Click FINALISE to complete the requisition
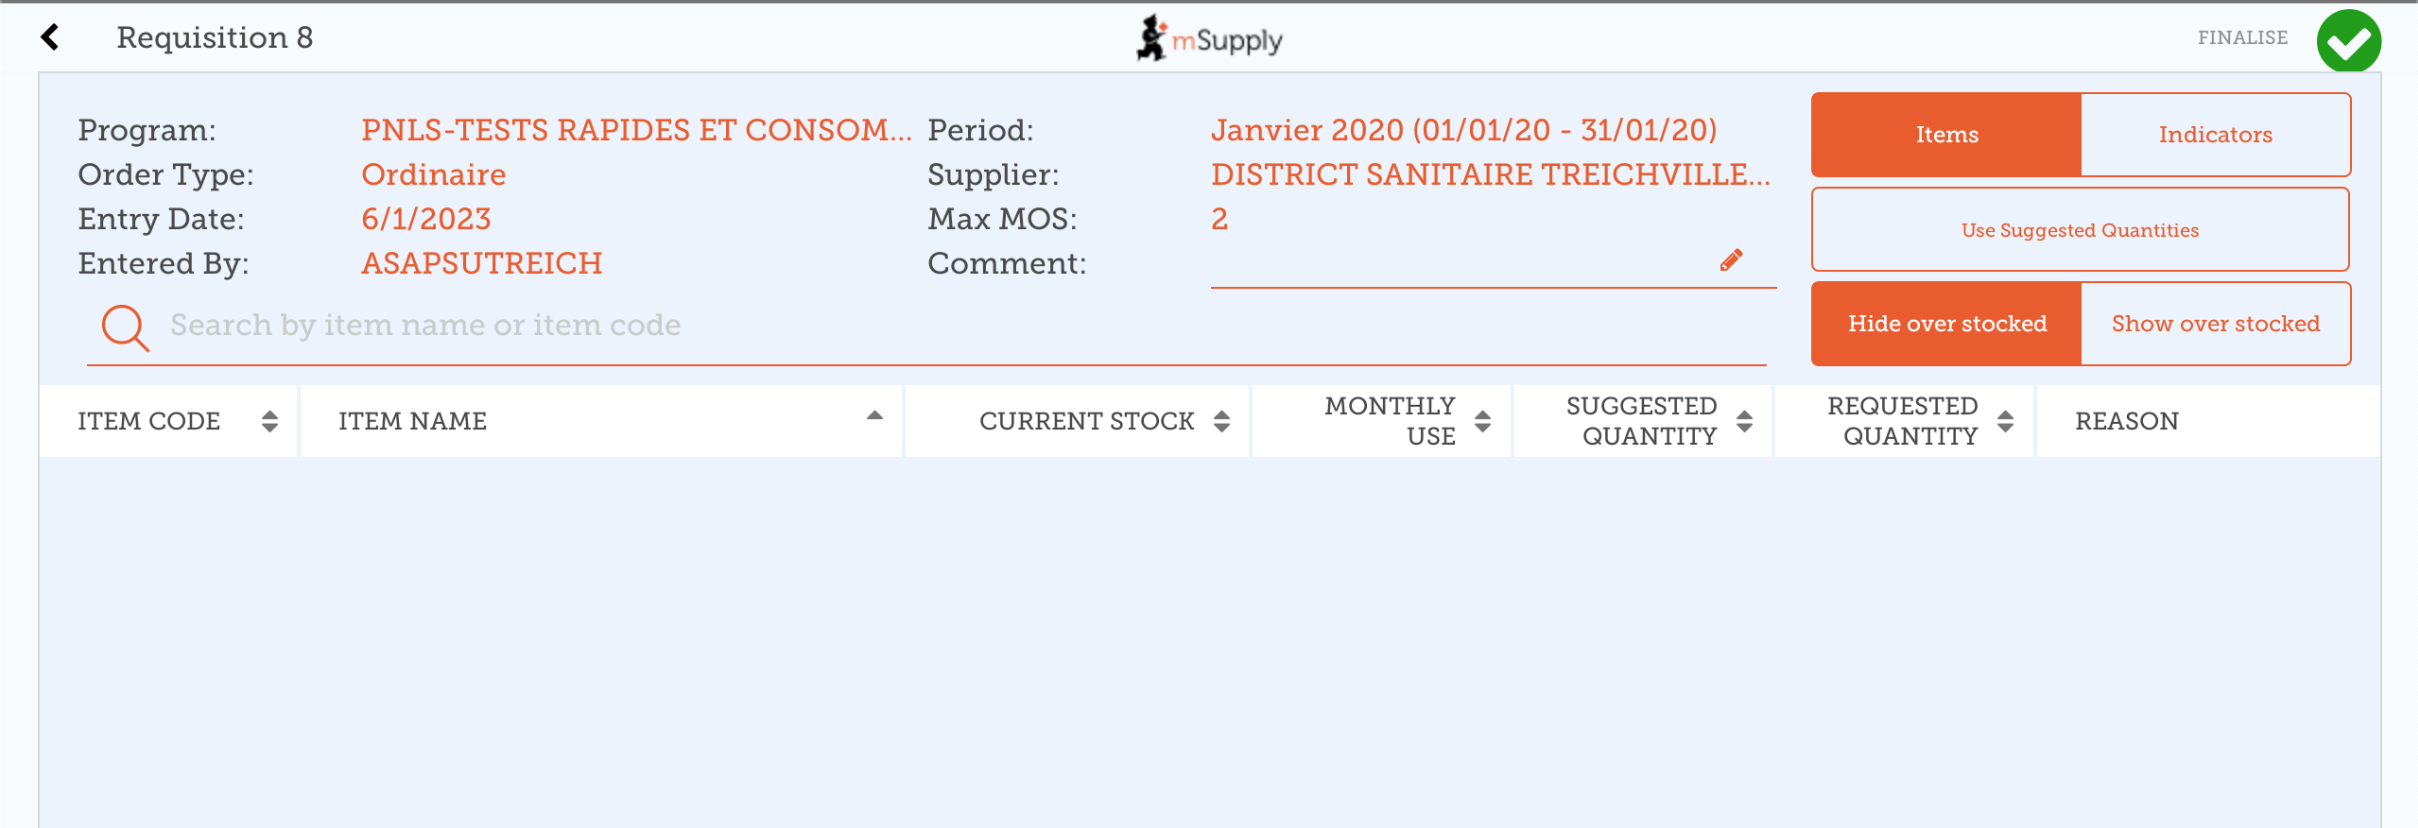This screenshot has width=2418, height=828. [x=2243, y=37]
